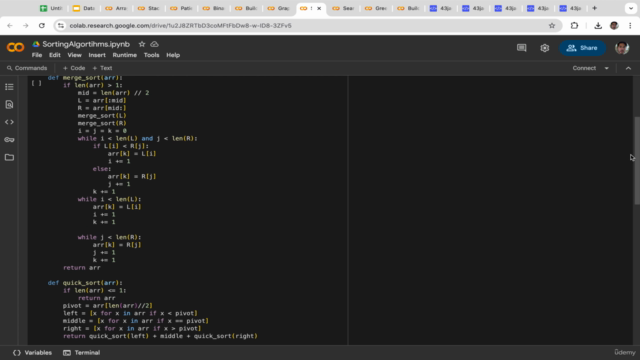
Task: Switch to the Stac tab
Action: click(149, 8)
